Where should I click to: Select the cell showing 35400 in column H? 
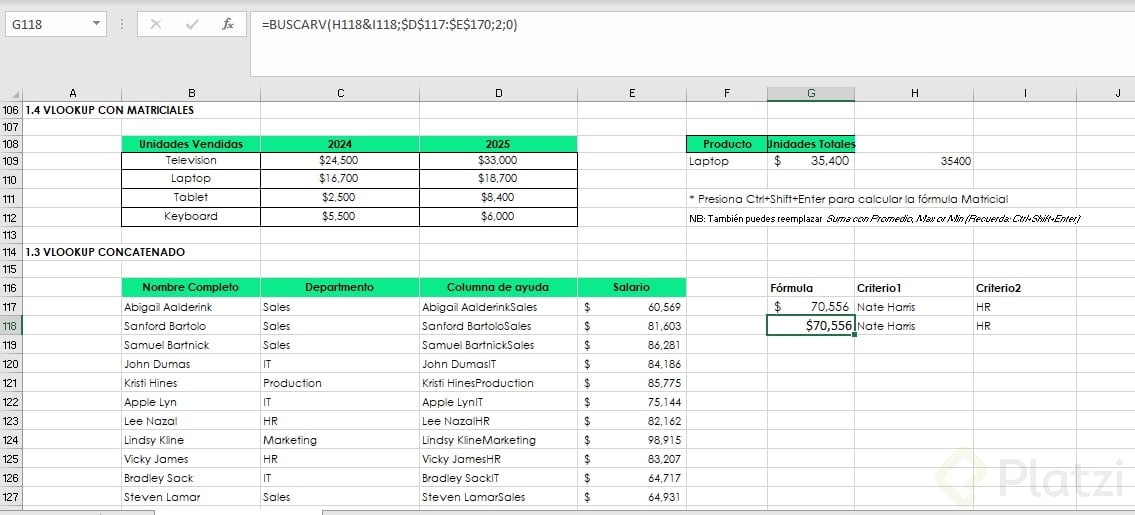(914, 161)
